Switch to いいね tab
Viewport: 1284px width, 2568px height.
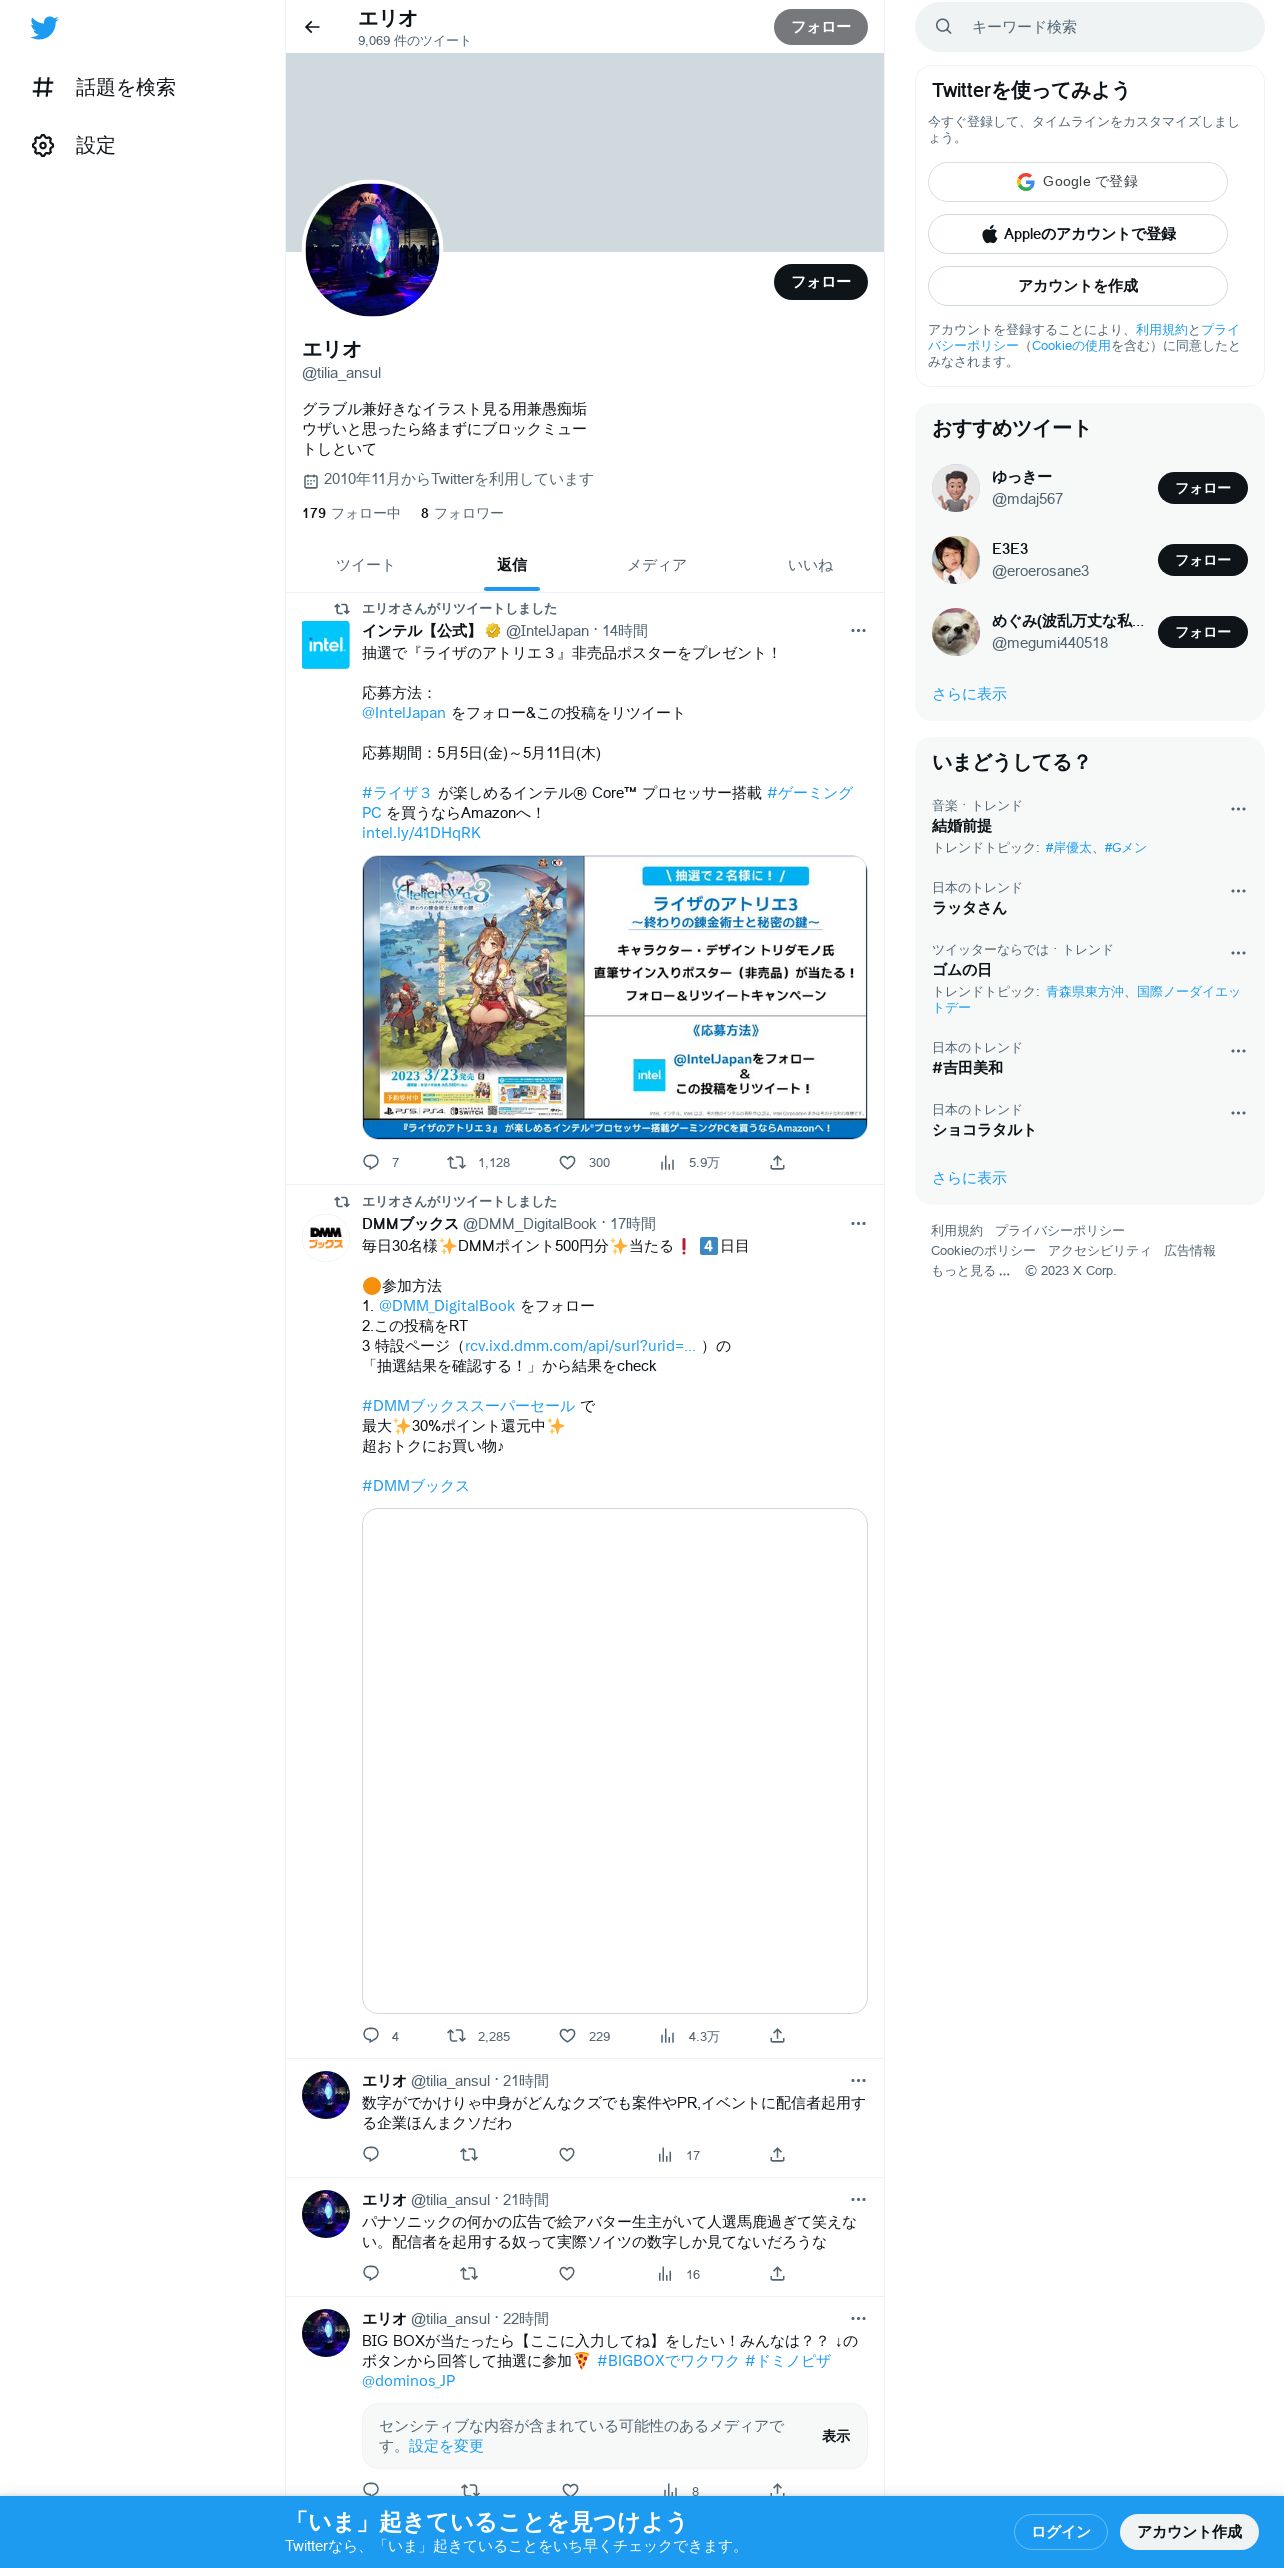click(810, 565)
